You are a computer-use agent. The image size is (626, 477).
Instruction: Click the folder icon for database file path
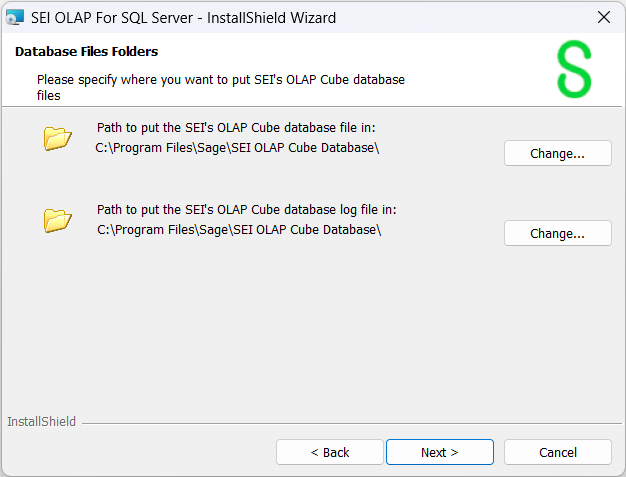coord(58,139)
